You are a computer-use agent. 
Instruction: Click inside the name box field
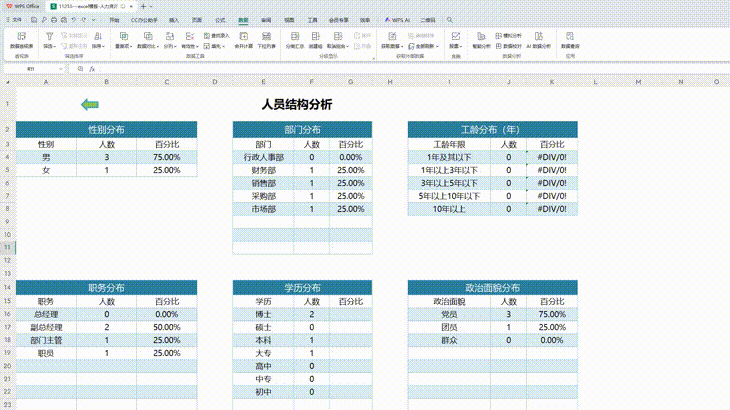[31, 69]
